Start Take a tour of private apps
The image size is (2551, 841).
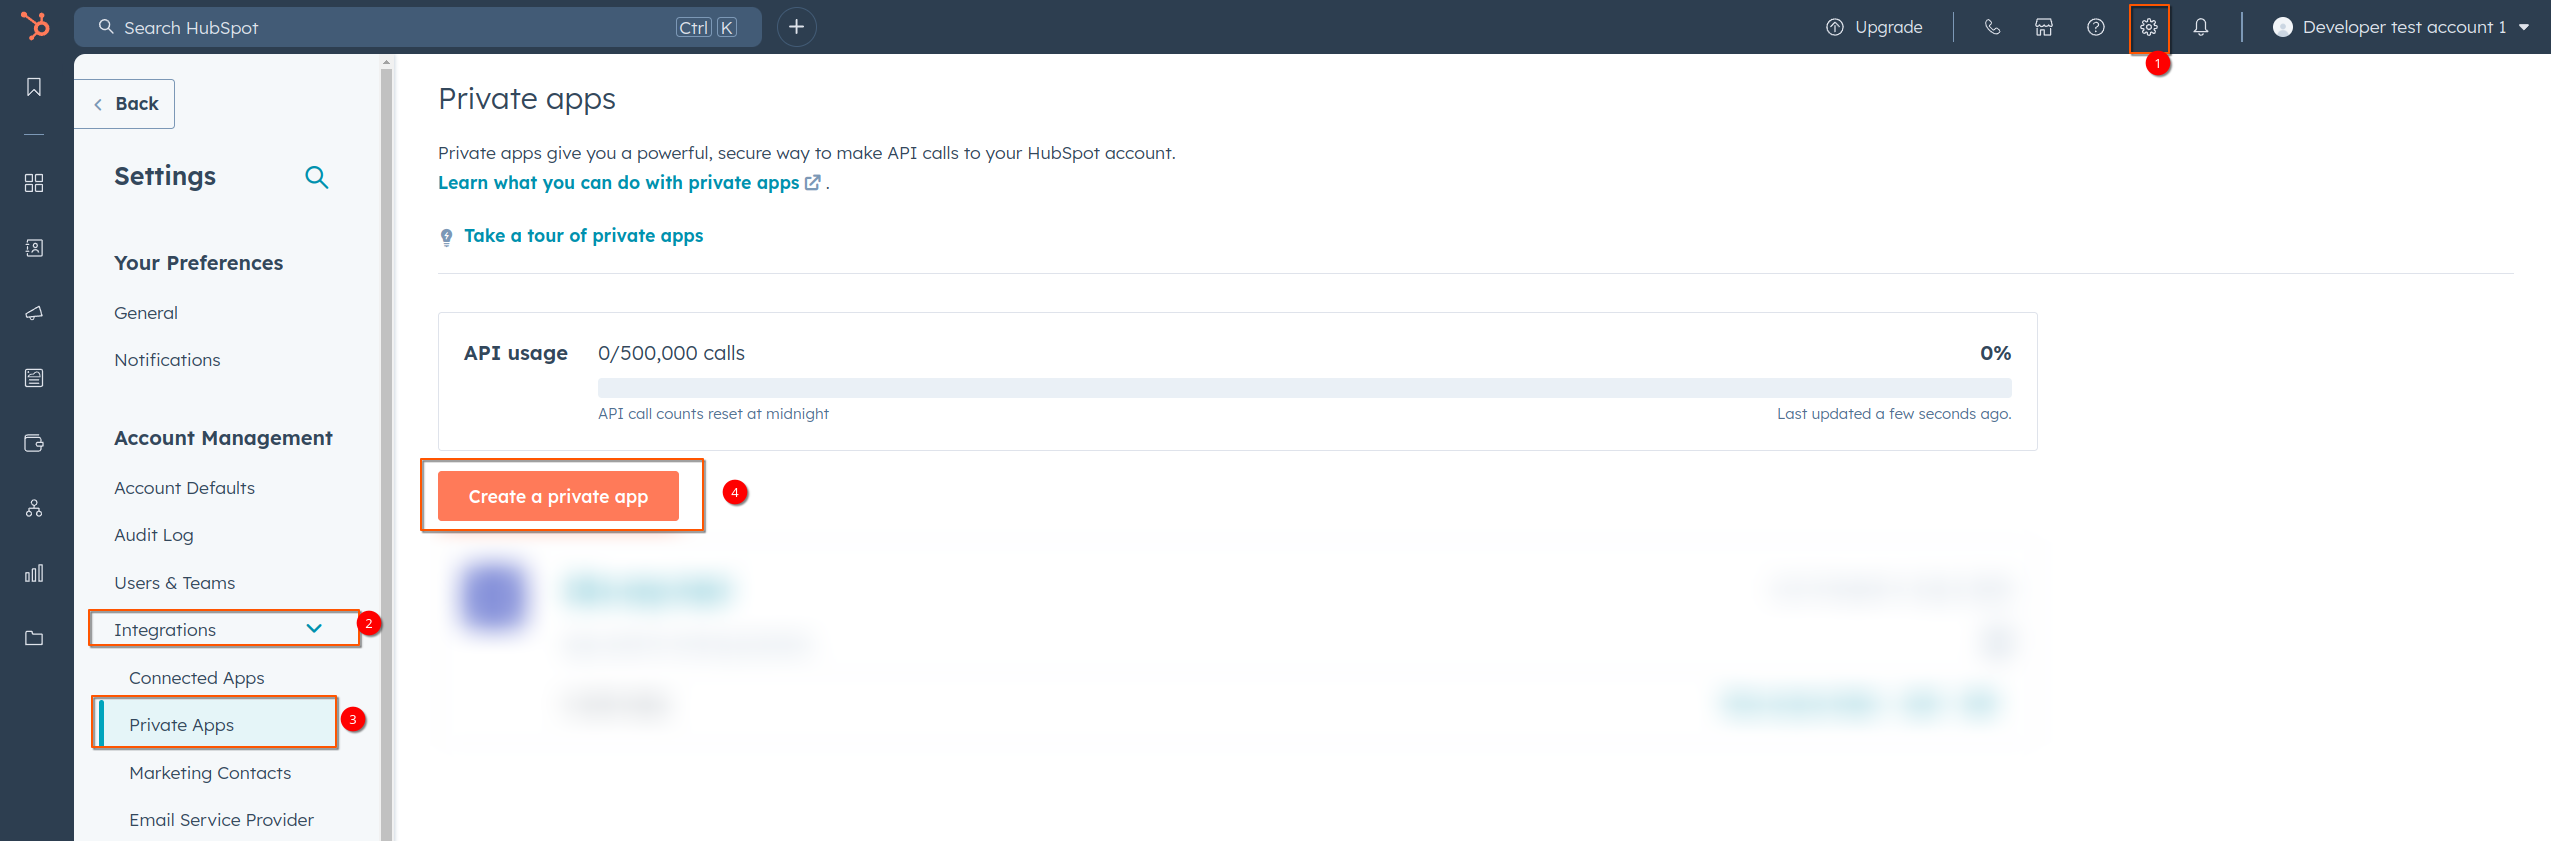click(x=583, y=236)
